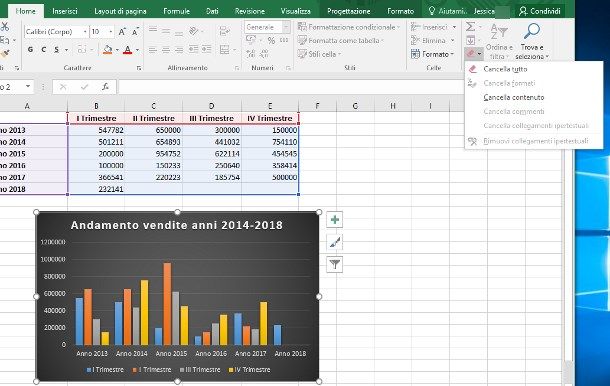The height and width of the screenshot is (386, 610).
Task: Click insert function fx icon
Action: coord(105,87)
